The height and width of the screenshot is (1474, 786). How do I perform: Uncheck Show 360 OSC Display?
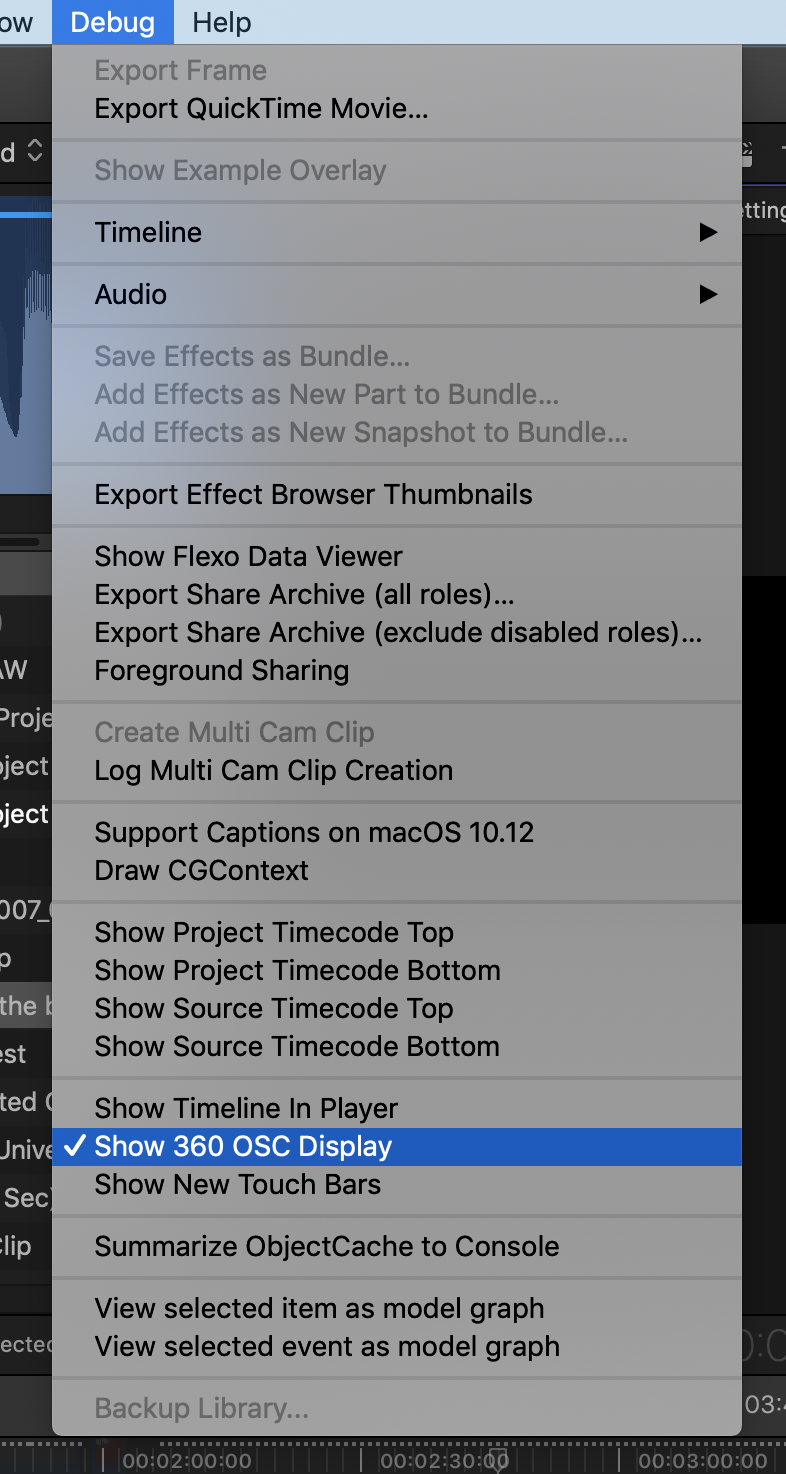(x=243, y=1146)
